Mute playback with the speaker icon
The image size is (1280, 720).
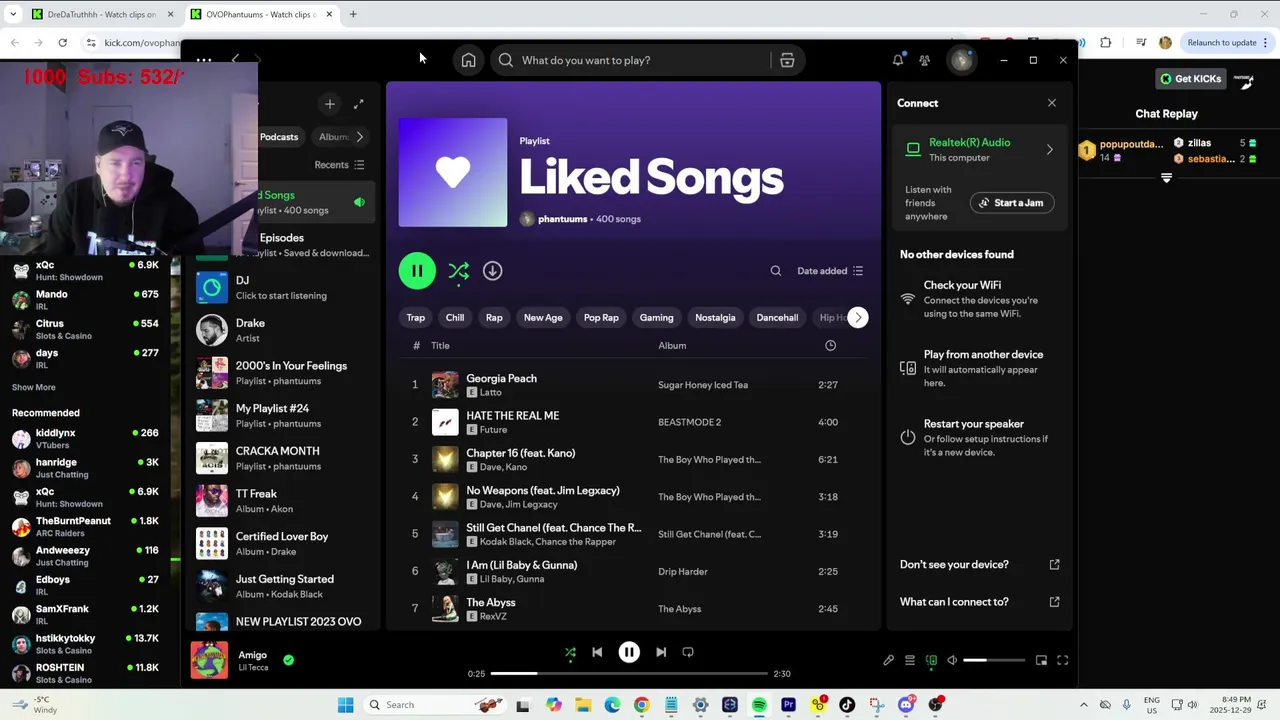click(952, 660)
